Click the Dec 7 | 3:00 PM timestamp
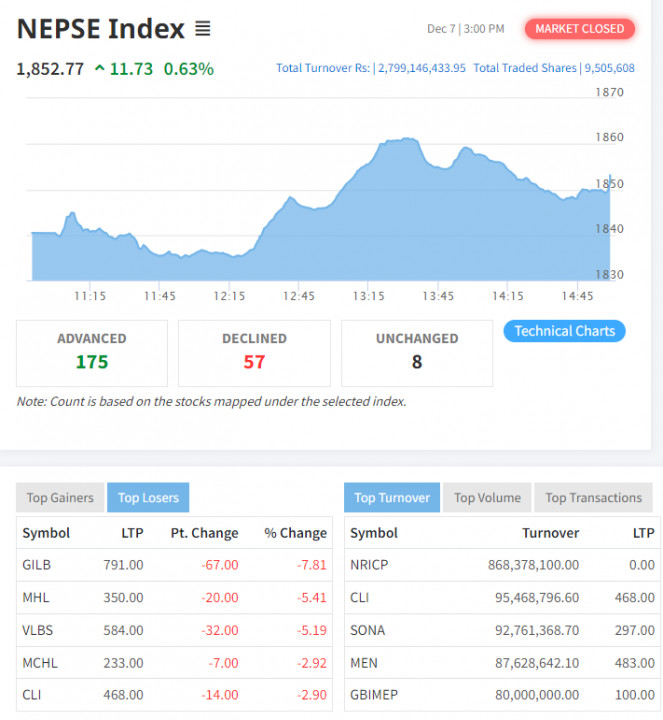The image size is (663, 720). tap(466, 29)
